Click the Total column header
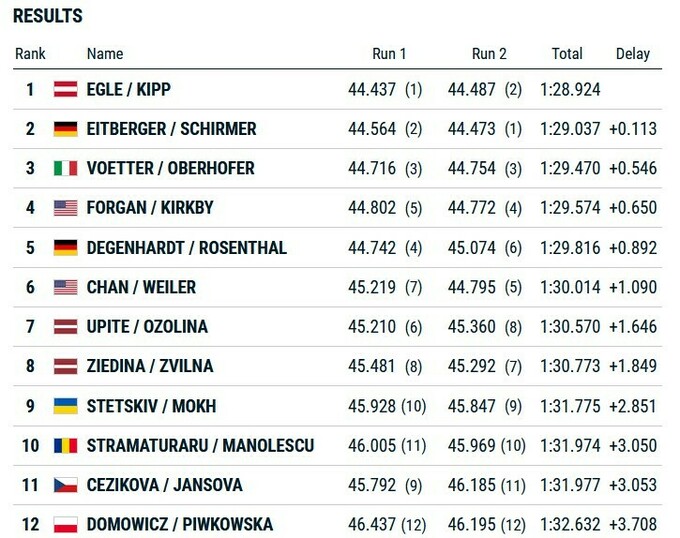The height and width of the screenshot is (538, 680). pos(567,54)
